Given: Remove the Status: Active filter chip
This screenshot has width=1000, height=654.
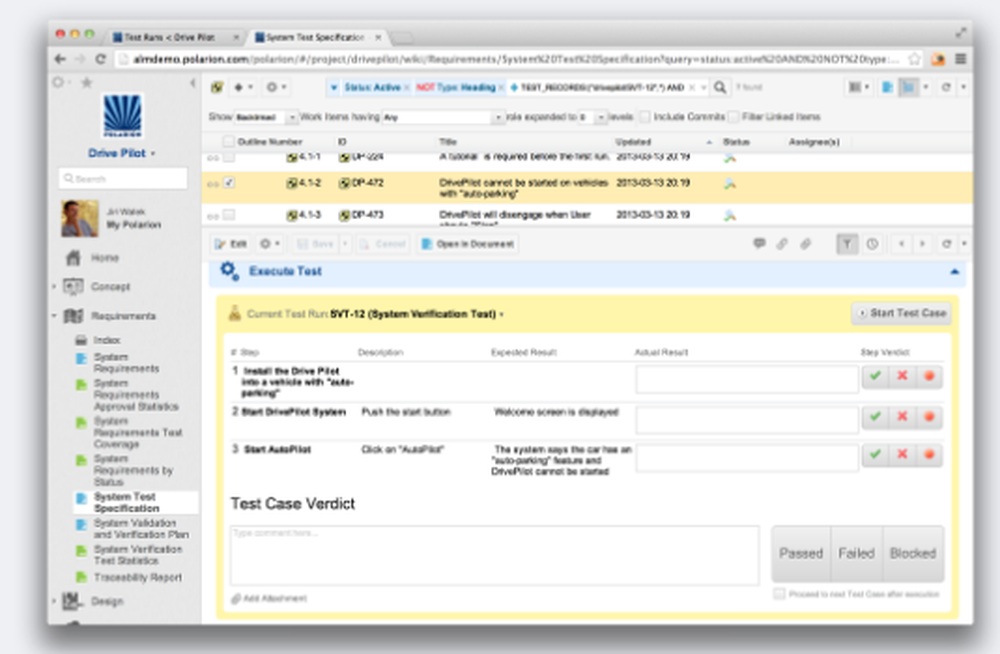Looking at the screenshot, I should 407,87.
